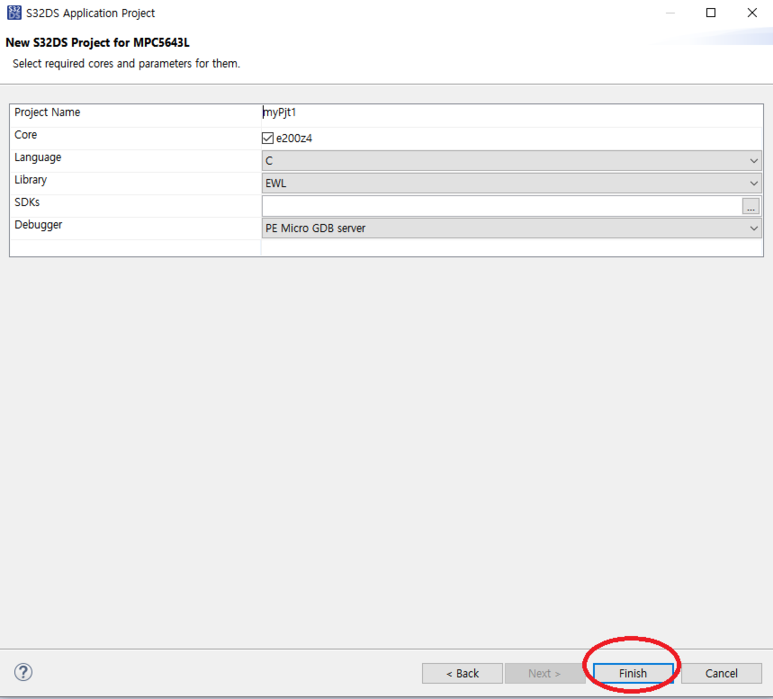Screen dimensions: 773x699
Task: Select the Debugger row label
Action: tap(38, 225)
